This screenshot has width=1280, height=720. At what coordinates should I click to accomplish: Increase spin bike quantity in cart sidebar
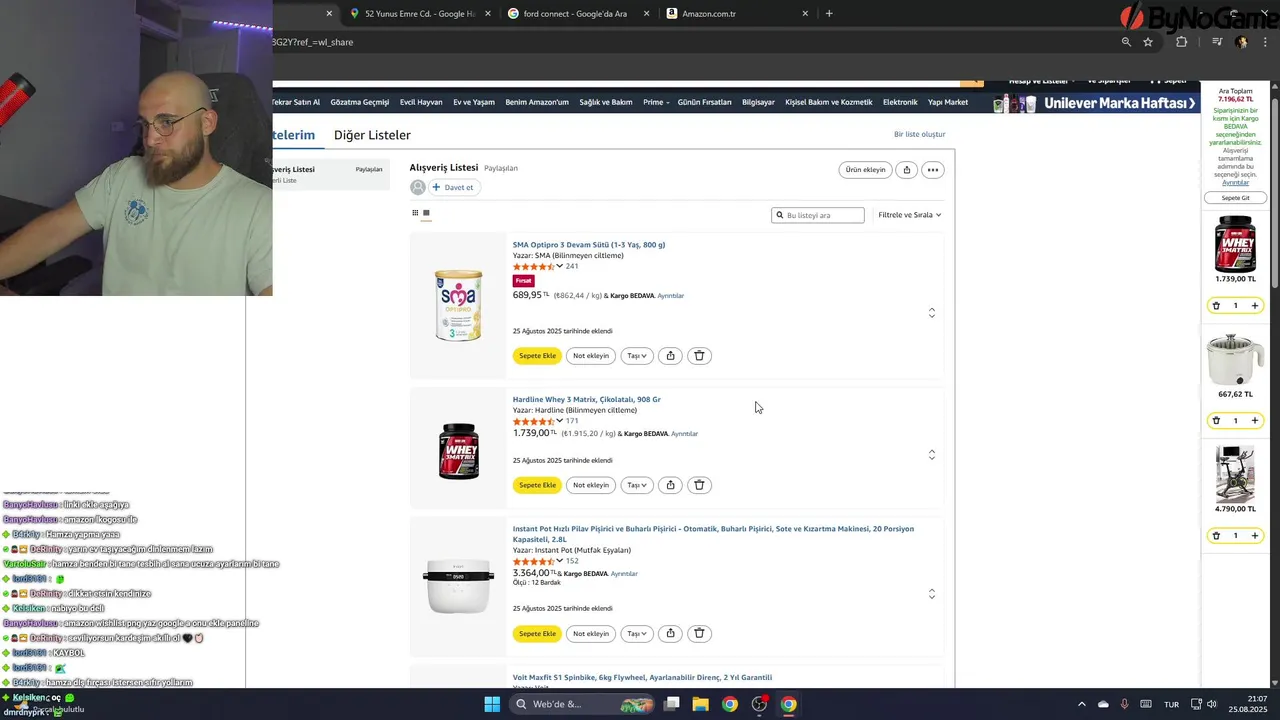1255,536
